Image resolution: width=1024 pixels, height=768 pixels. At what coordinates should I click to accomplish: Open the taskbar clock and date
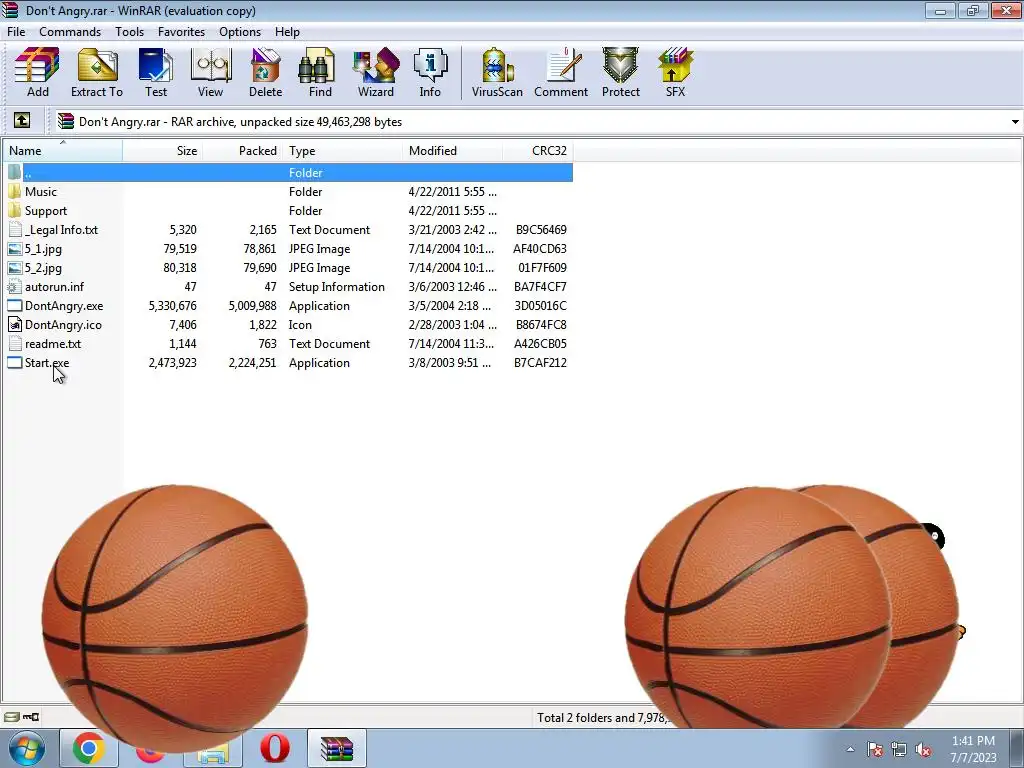point(973,749)
